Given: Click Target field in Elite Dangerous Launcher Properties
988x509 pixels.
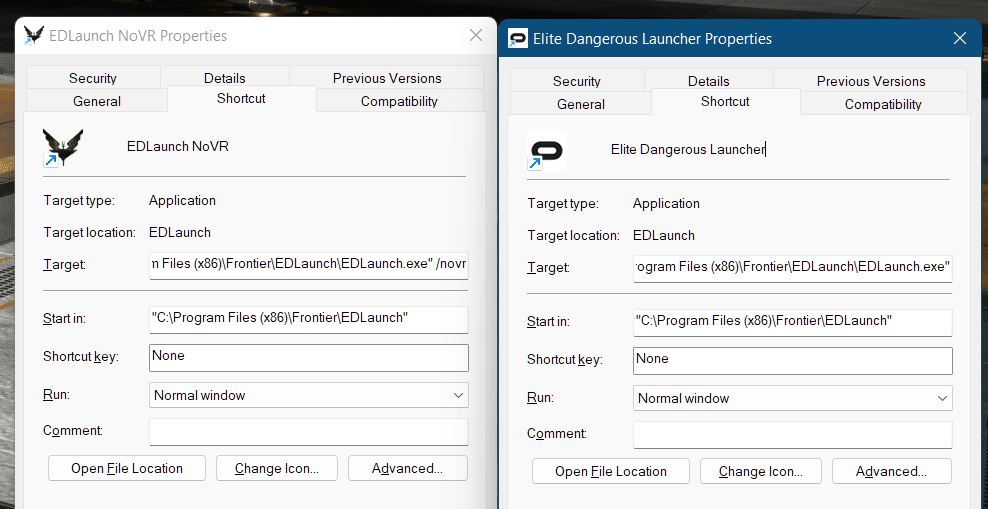Looking at the screenshot, I should [793, 268].
